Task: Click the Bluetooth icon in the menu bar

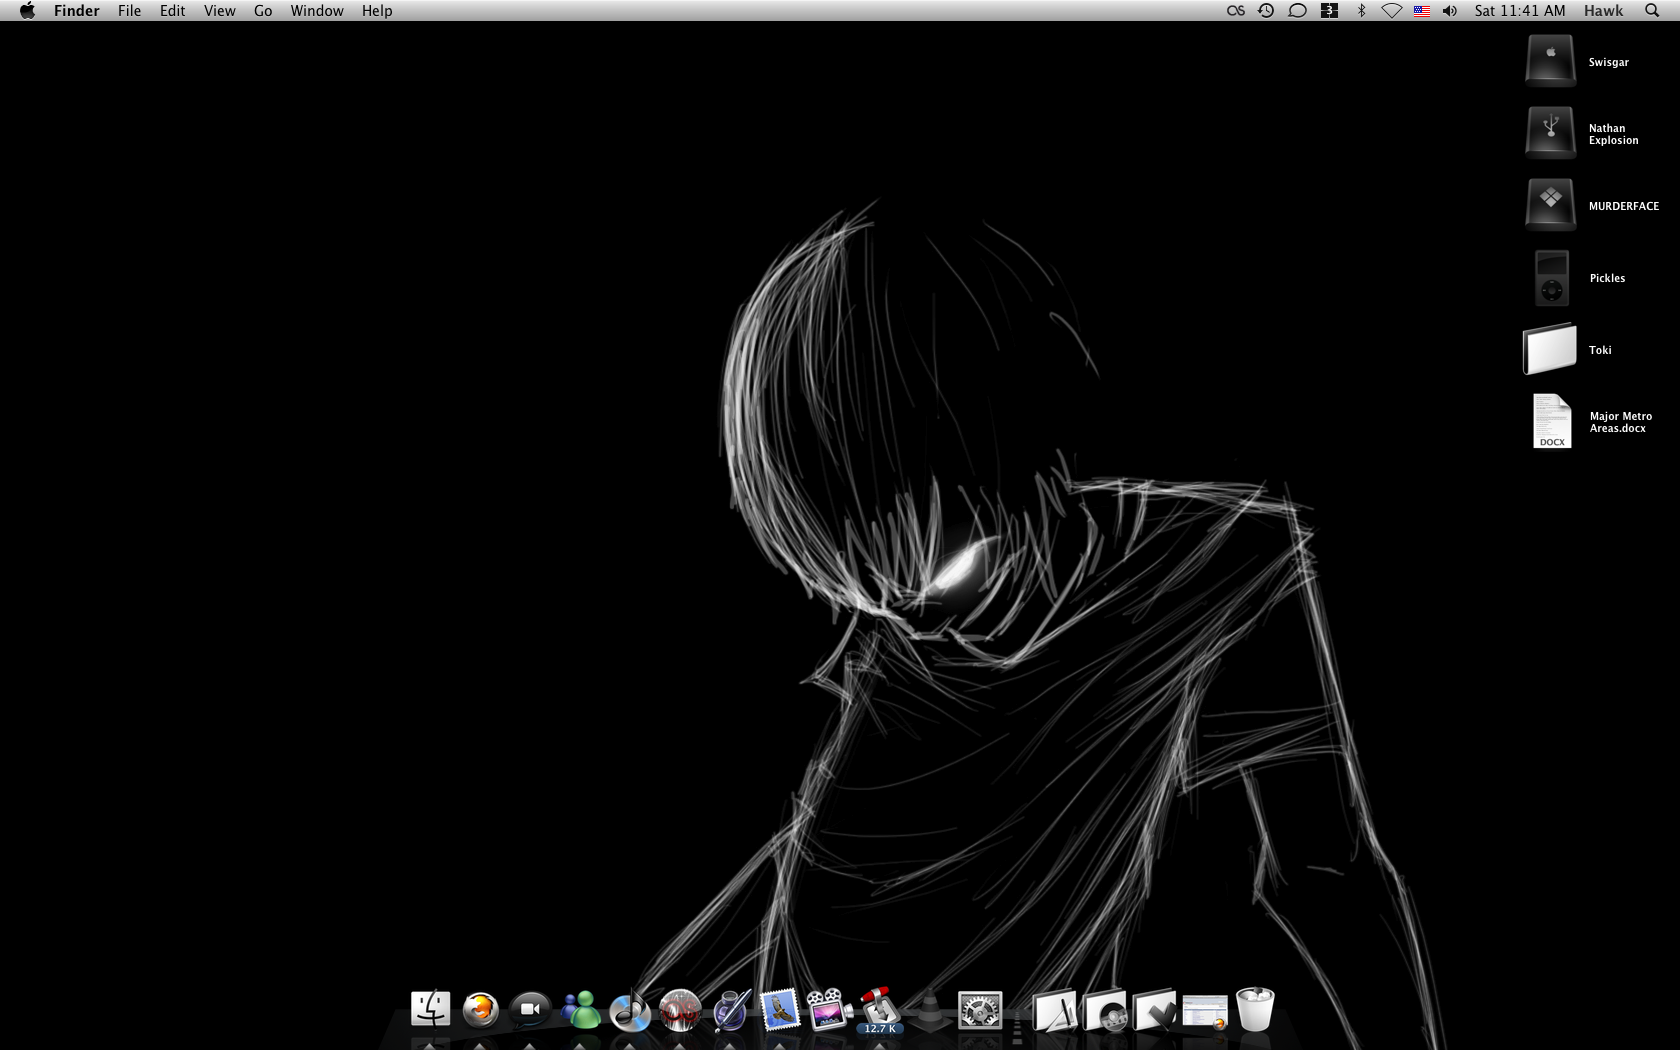Action: pos(1360,11)
